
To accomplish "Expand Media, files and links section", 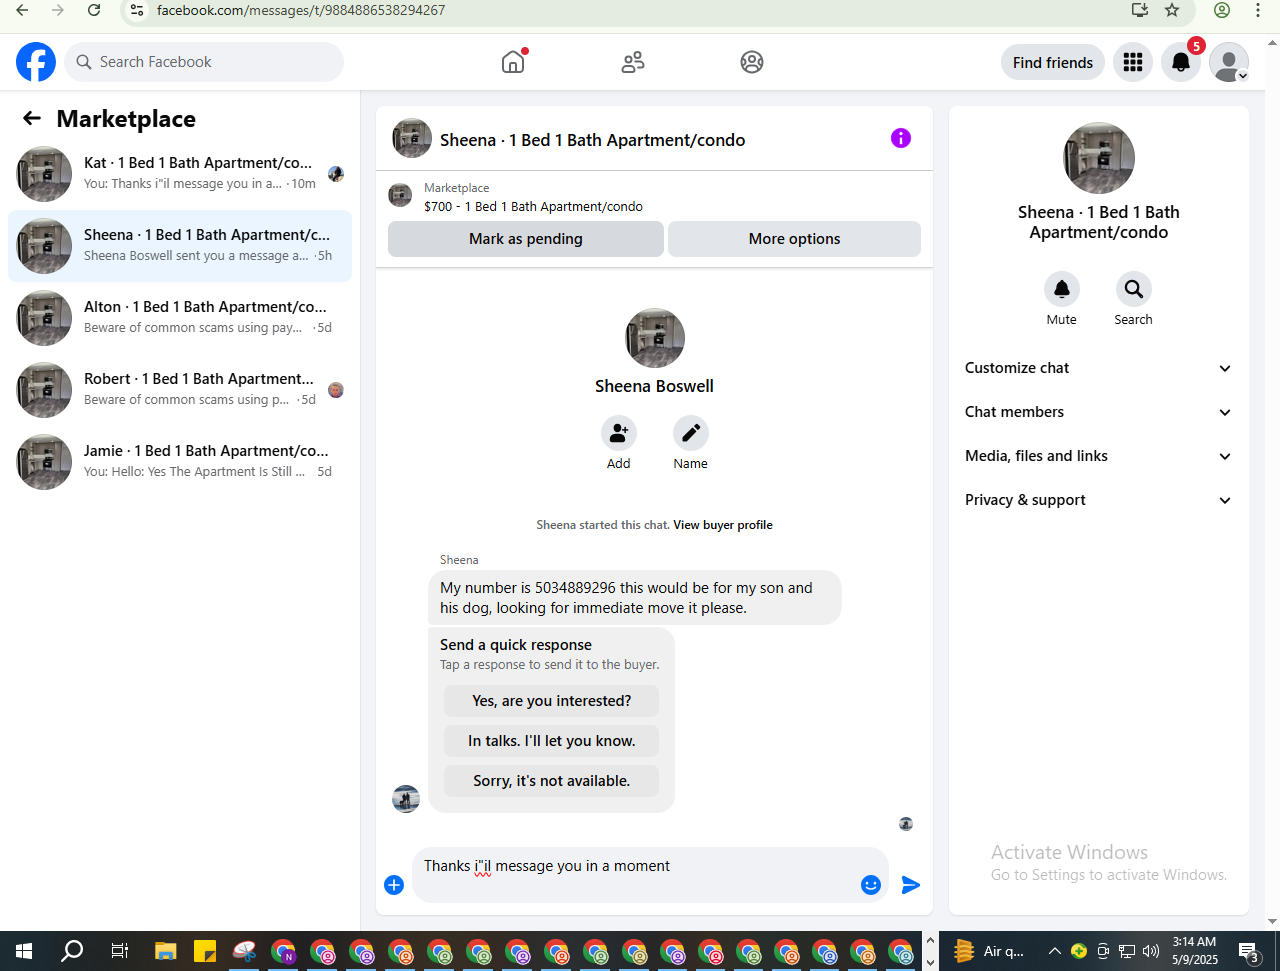I will click(1098, 456).
